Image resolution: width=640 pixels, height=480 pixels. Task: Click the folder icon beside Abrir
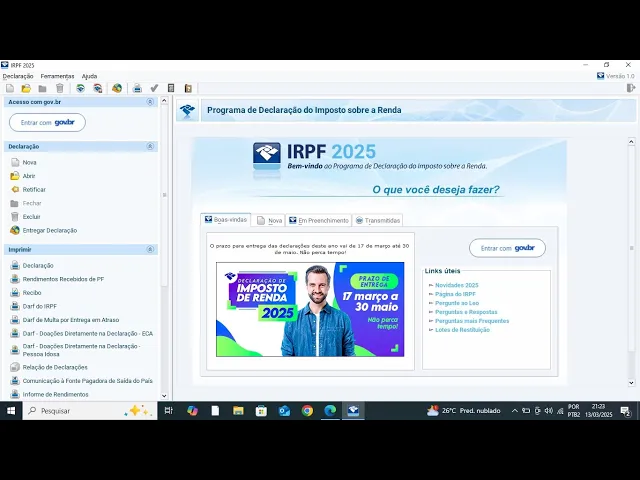15,176
